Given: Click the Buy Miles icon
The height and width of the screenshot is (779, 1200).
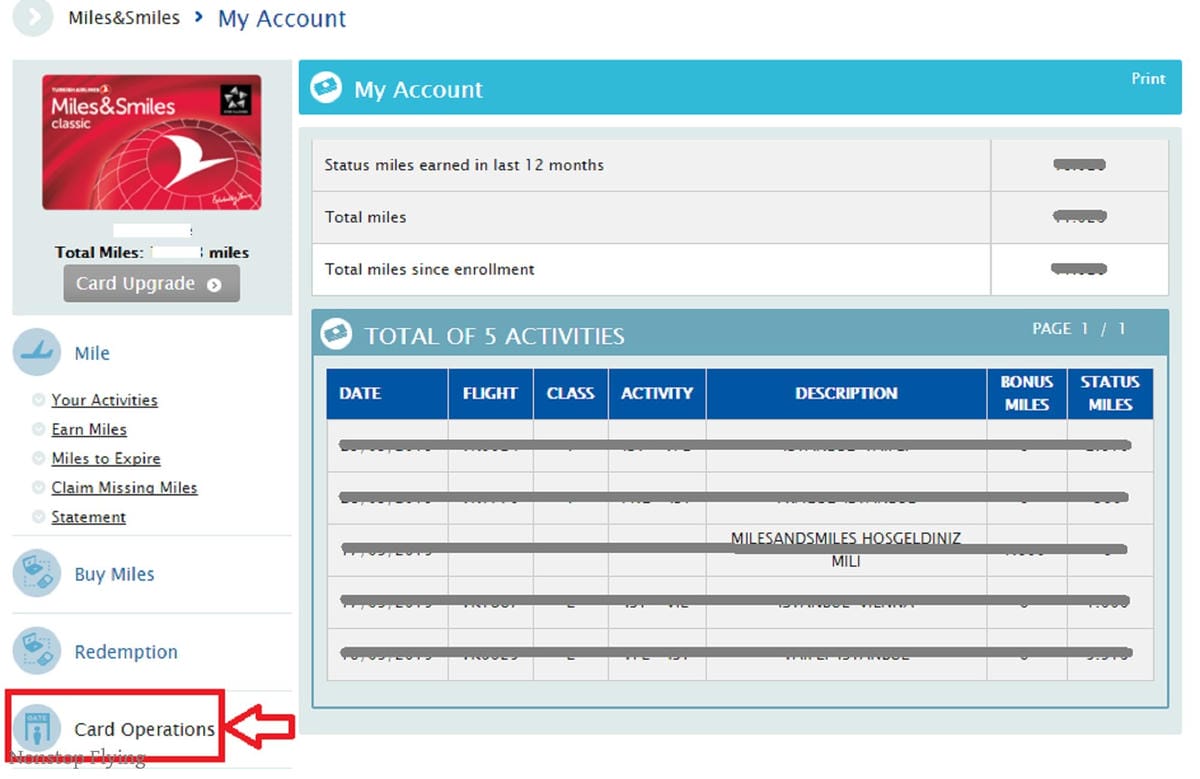Looking at the screenshot, I should [37, 574].
